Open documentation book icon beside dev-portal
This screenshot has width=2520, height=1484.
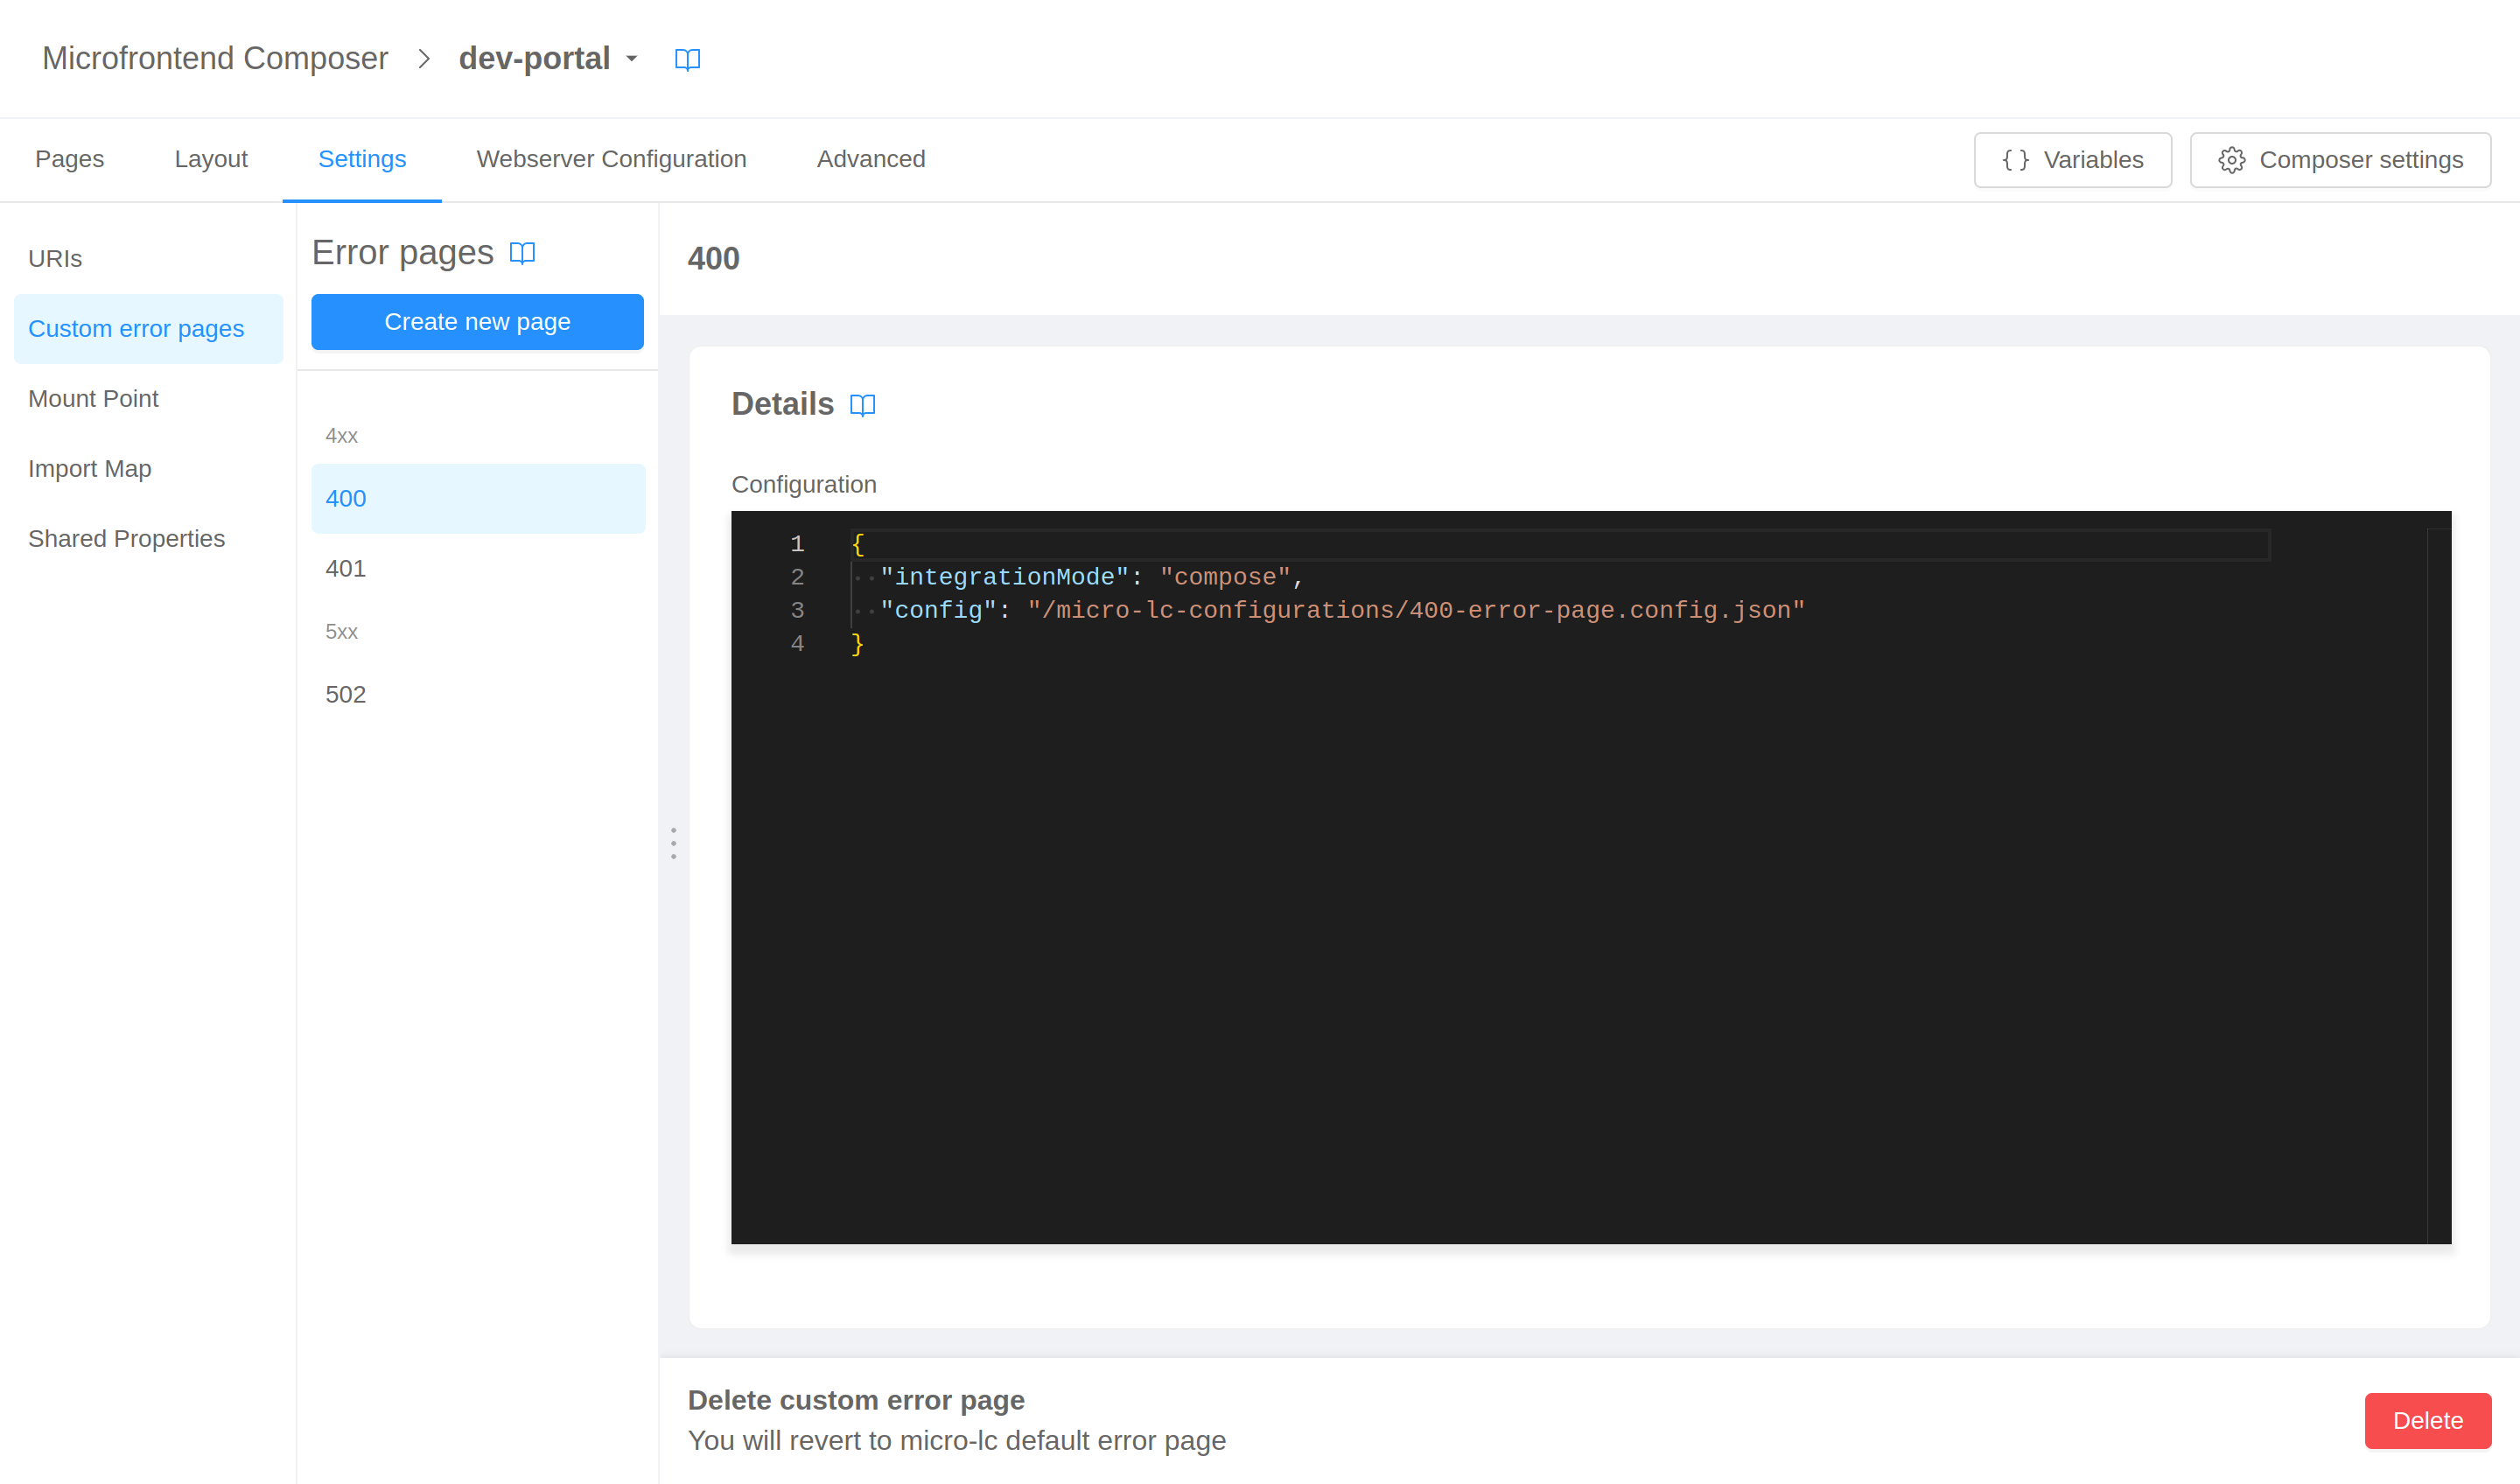click(x=687, y=59)
